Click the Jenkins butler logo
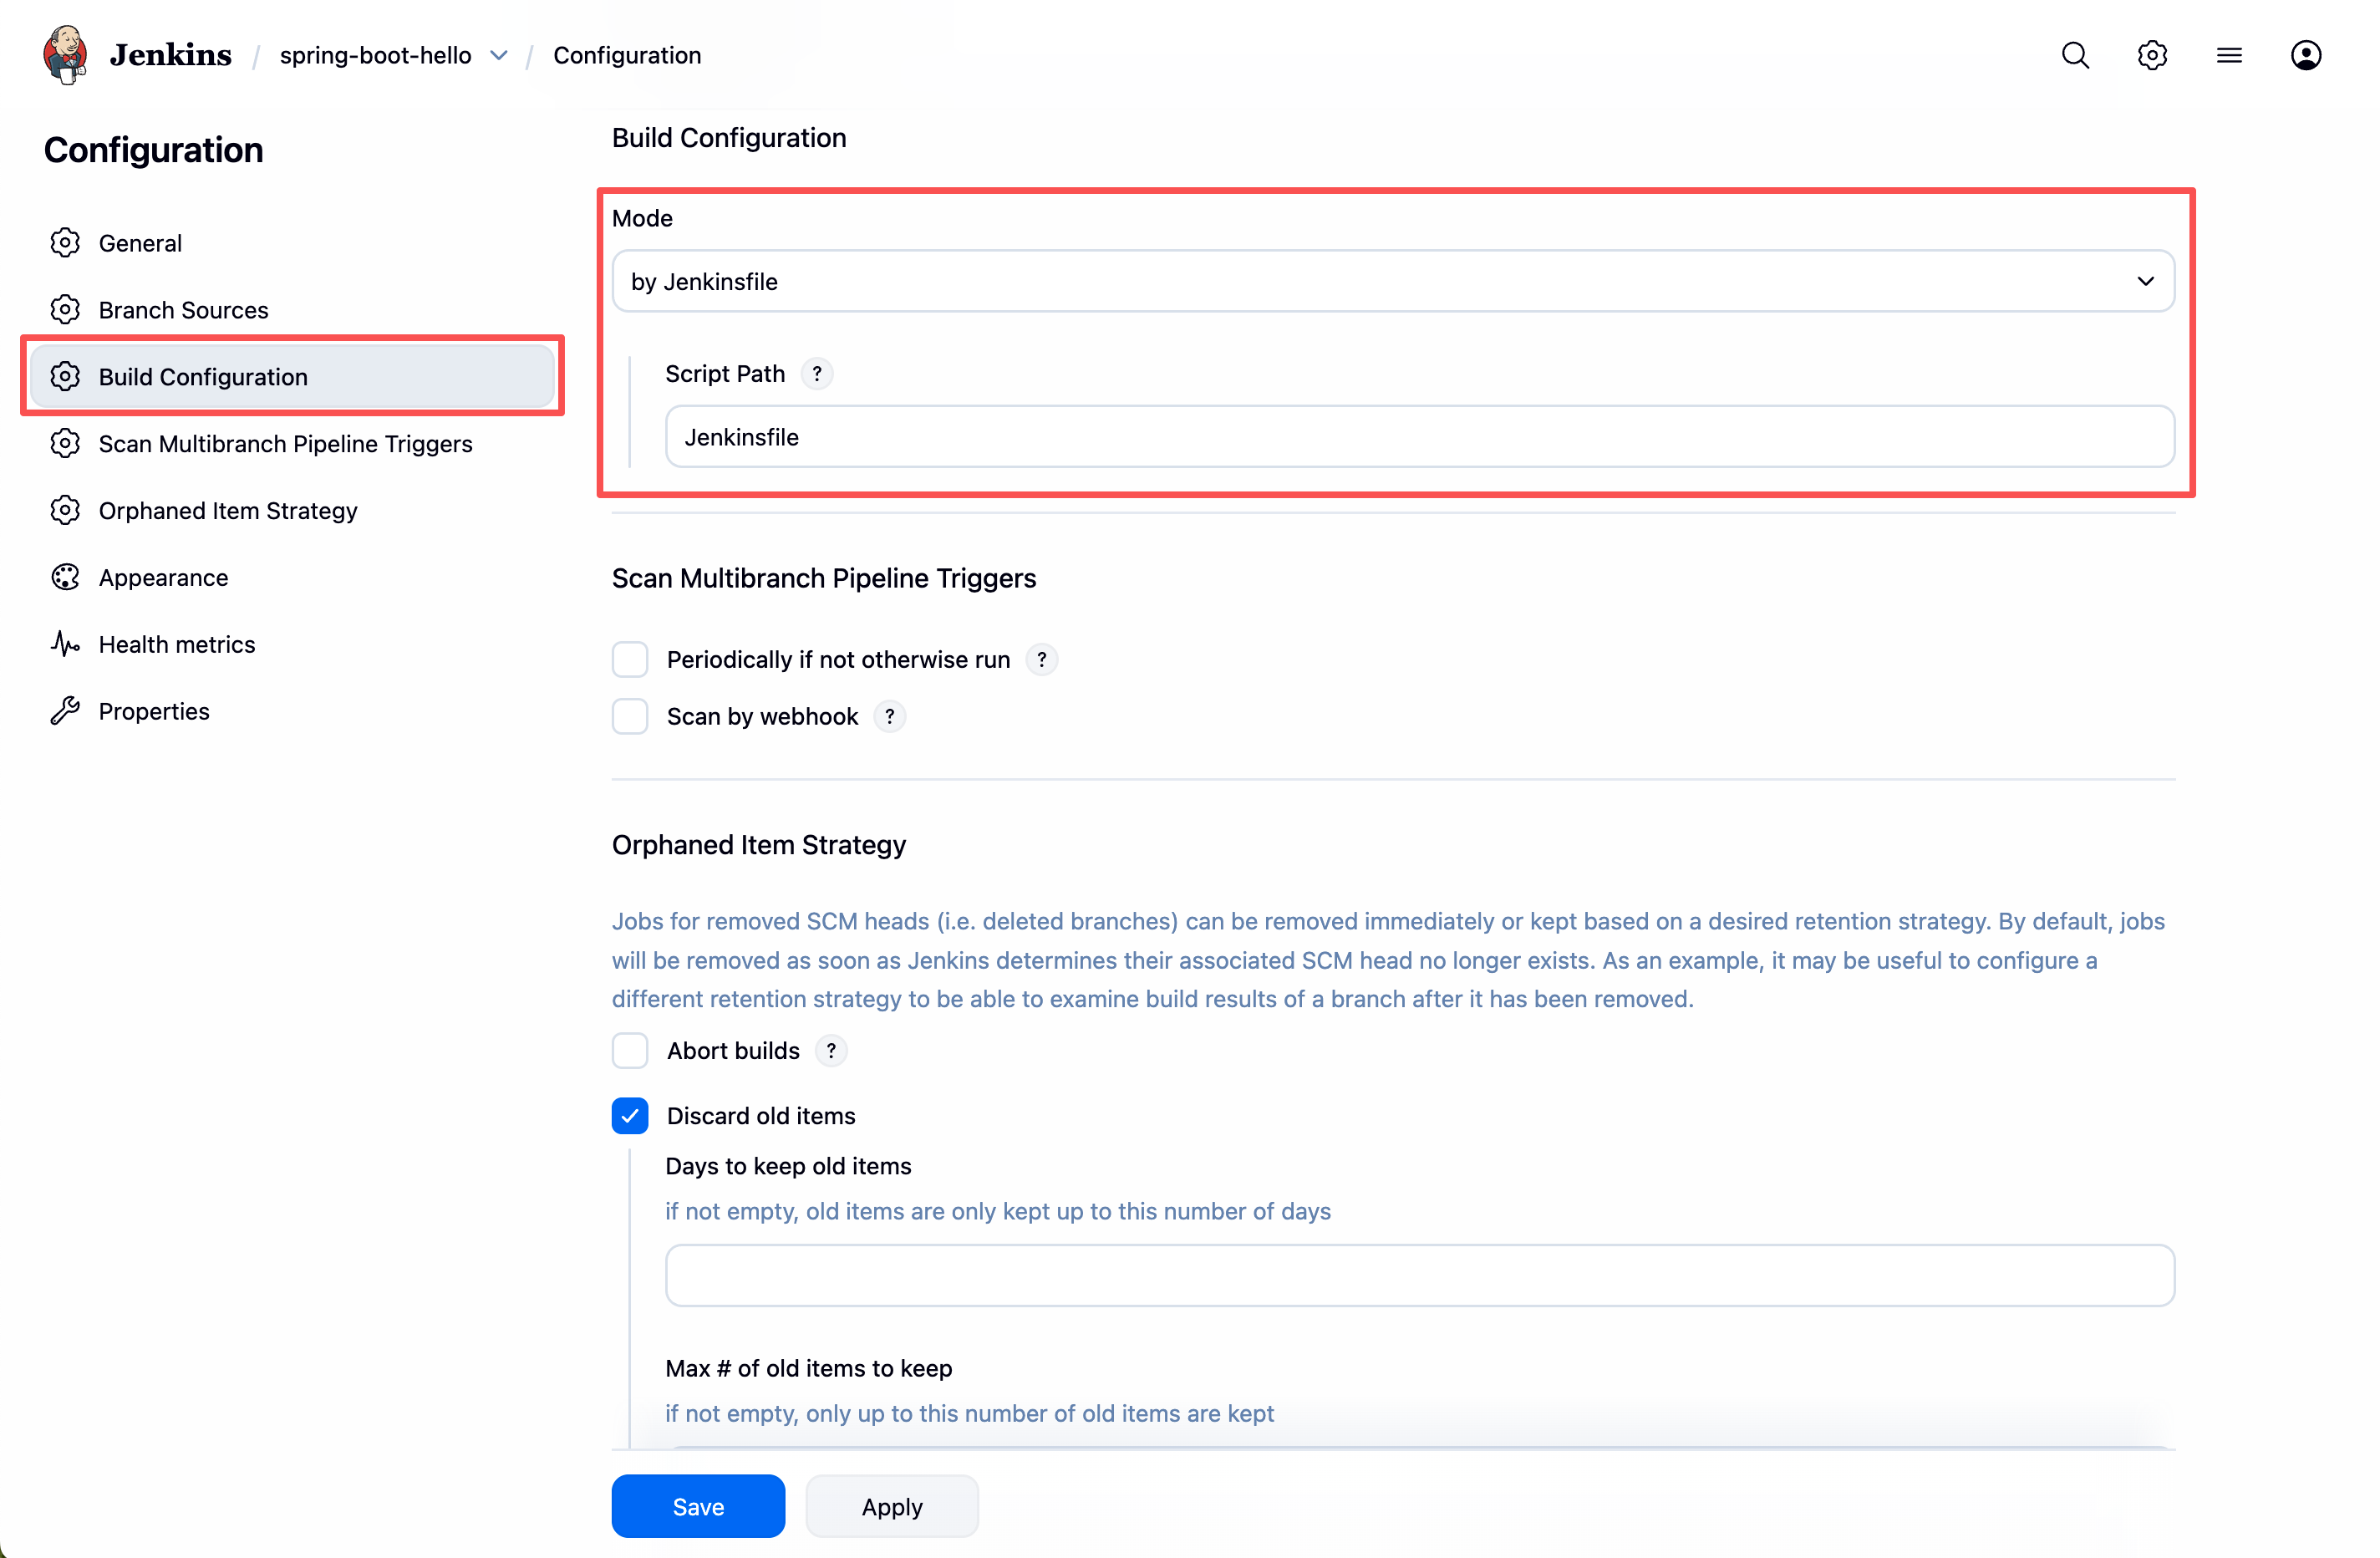The height and width of the screenshot is (1558, 2380). pyautogui.click(x=65, y=55)
